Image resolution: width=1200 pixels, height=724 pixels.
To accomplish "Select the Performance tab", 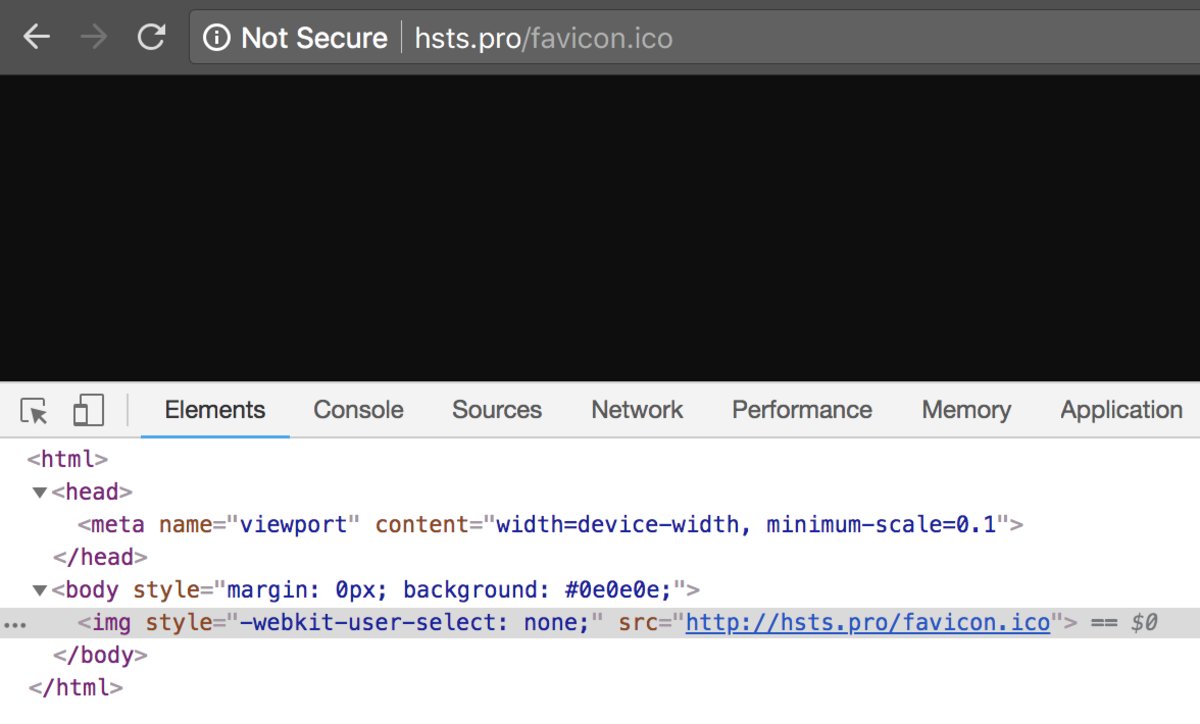I will click(x=802, y=410).
